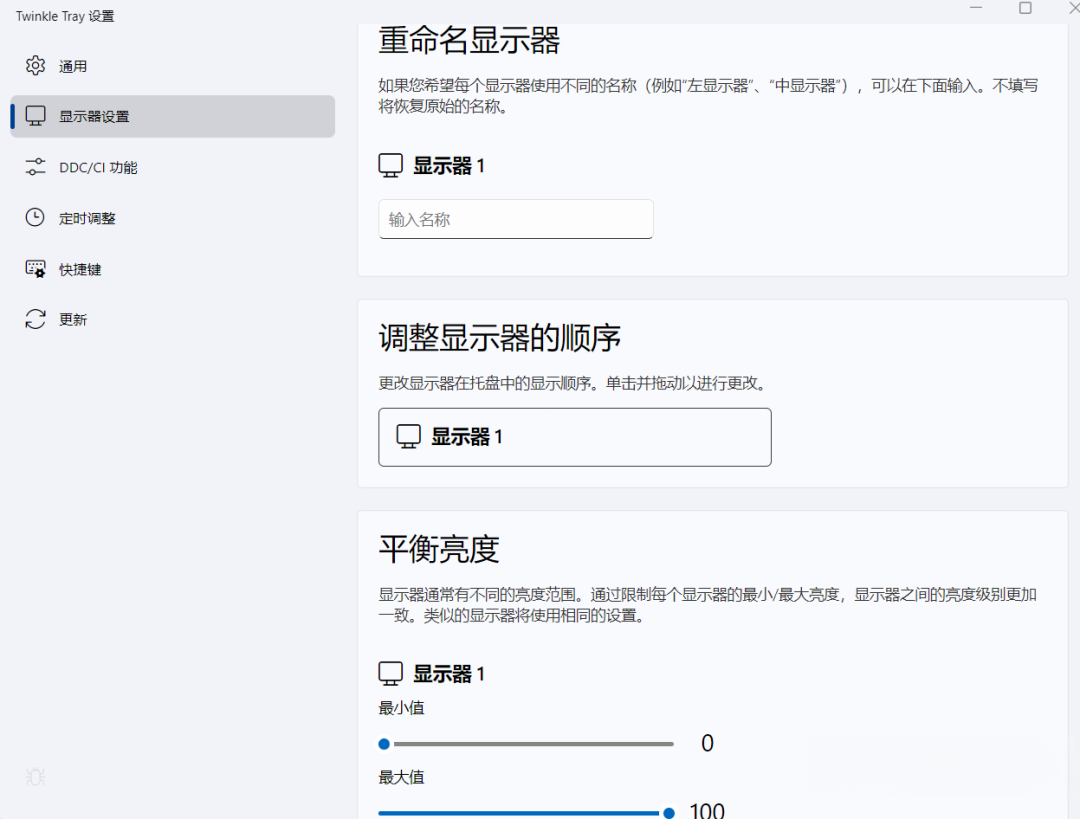Click the clock icon beside 定时调整
Viewport: 1080px width, 819px height.
(35, 218)
